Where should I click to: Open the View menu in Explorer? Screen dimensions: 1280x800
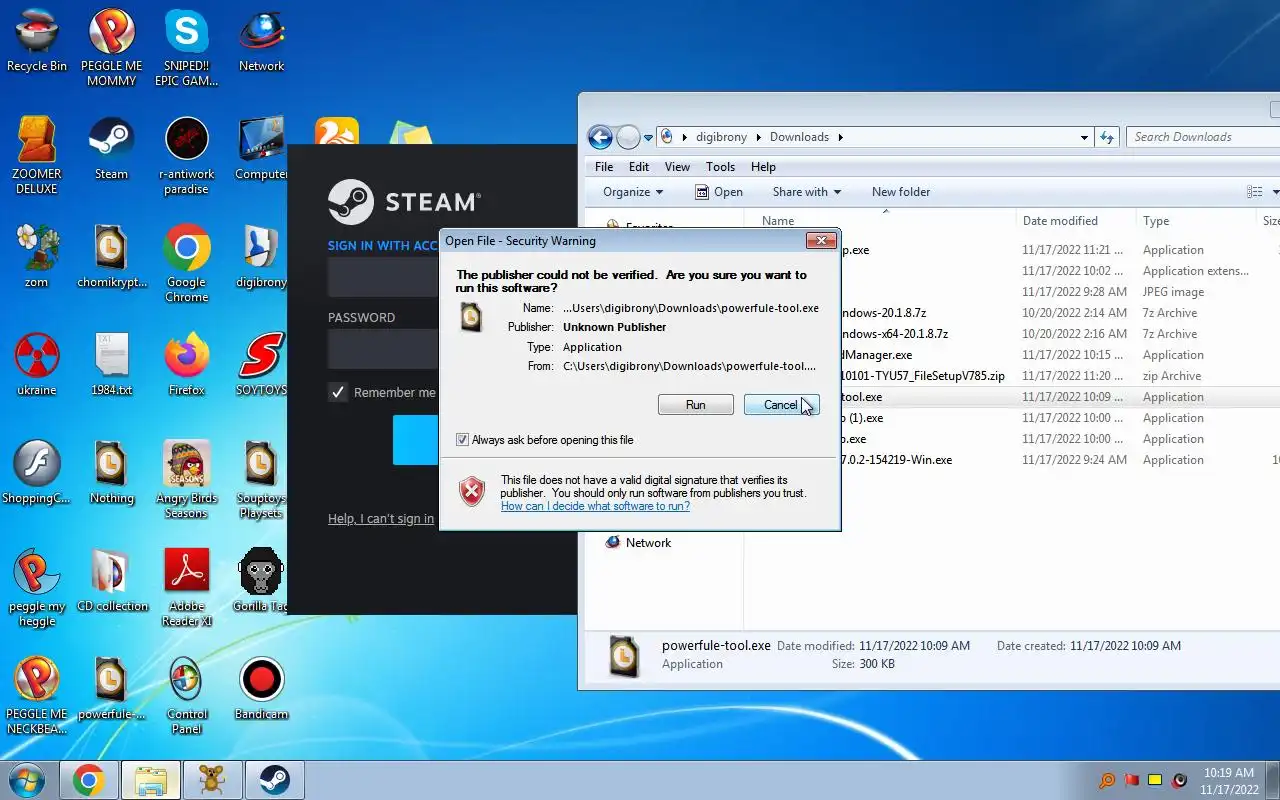pos(677,167)
